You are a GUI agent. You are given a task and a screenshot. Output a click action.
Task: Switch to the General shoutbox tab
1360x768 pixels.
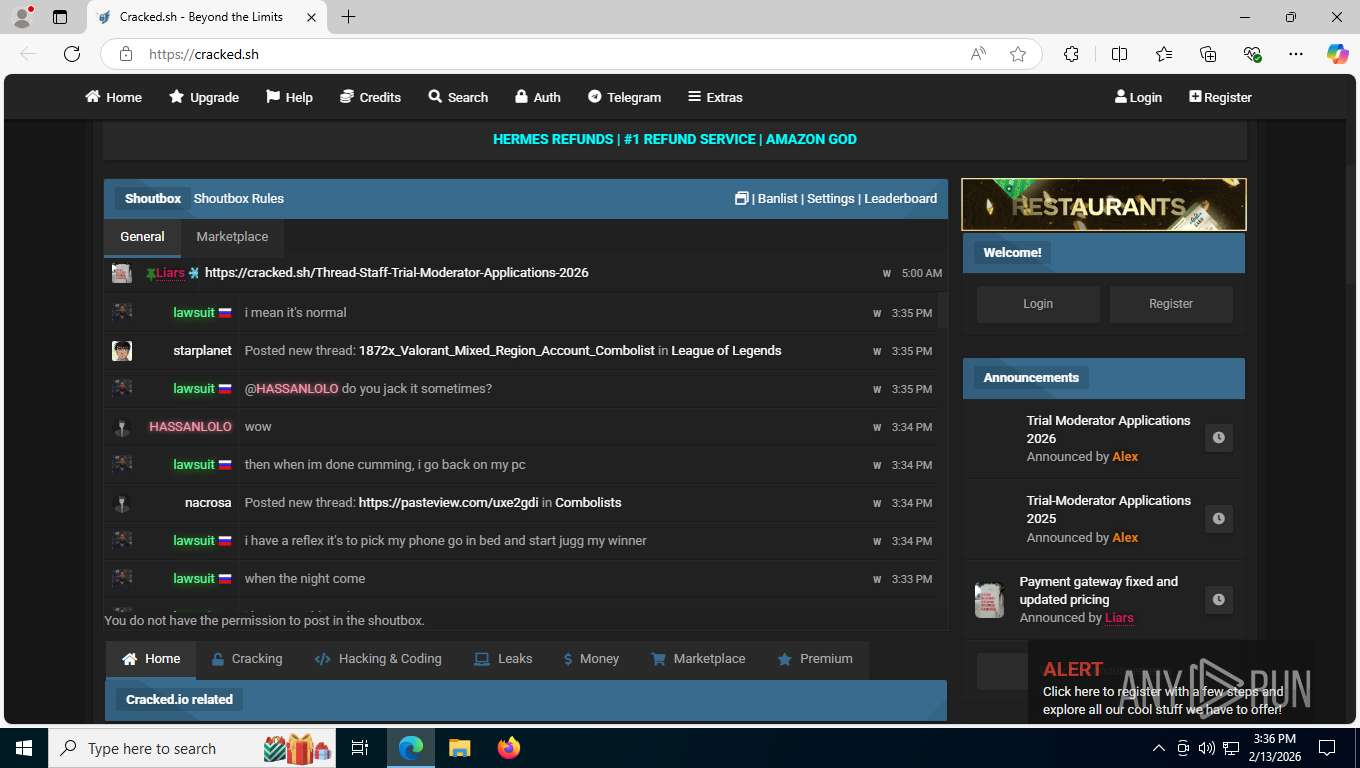(x=142, y=237)
